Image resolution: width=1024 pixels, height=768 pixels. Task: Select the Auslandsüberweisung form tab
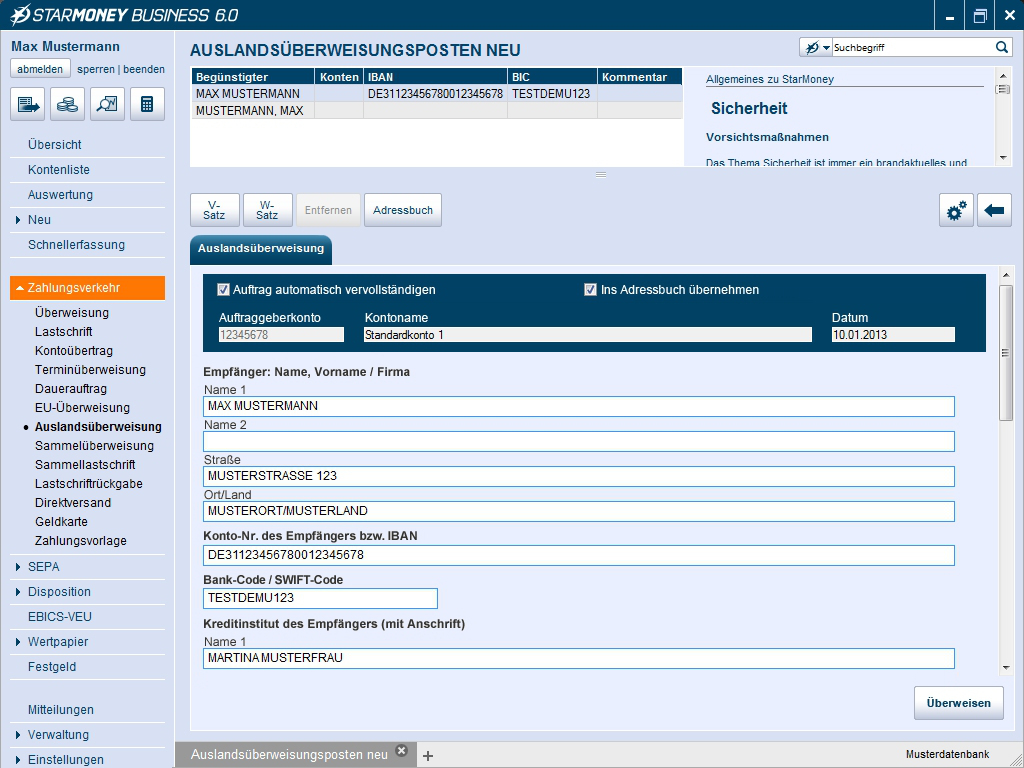pyautogui.click(x=261, y=249)
